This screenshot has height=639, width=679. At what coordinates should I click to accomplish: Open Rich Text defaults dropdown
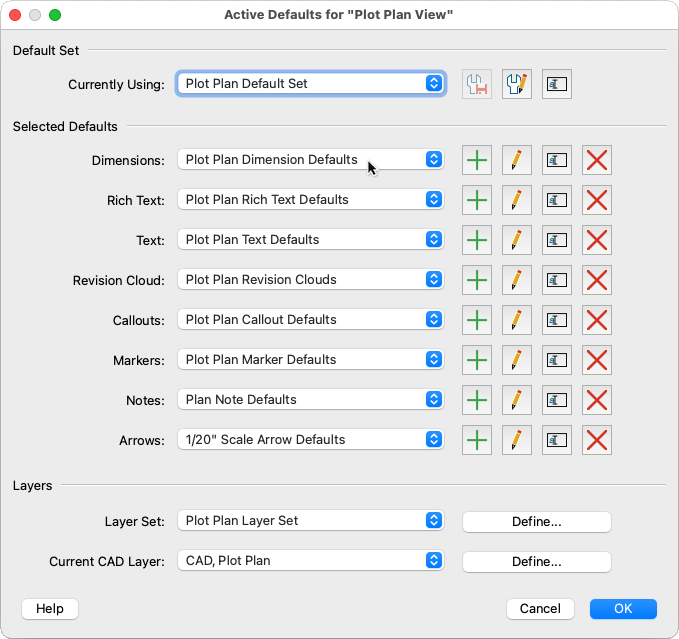coord(311,200)
